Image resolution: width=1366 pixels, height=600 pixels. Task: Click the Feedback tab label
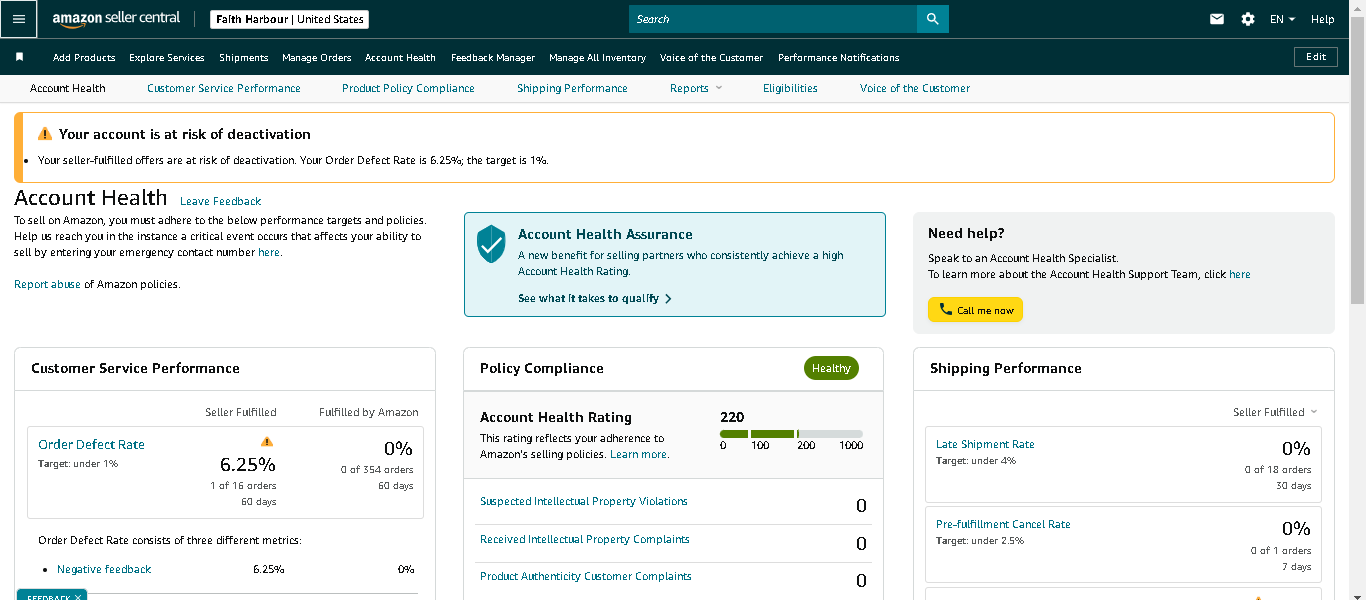pyautogui.click(x=48, y=597)
